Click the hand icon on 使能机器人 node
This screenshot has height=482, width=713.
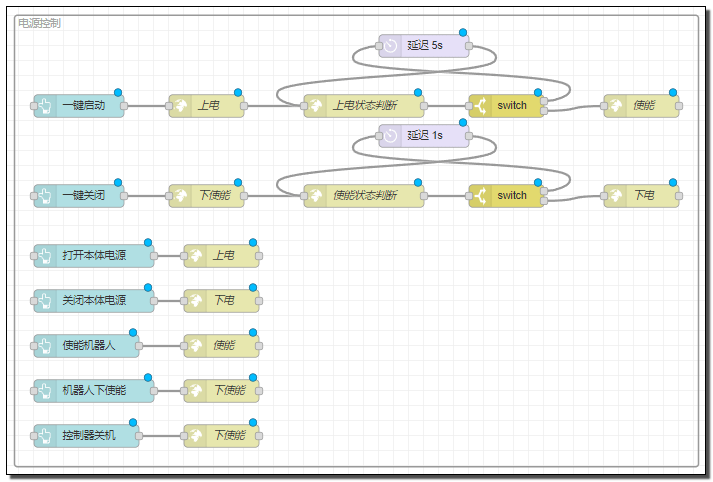point(45,346)
